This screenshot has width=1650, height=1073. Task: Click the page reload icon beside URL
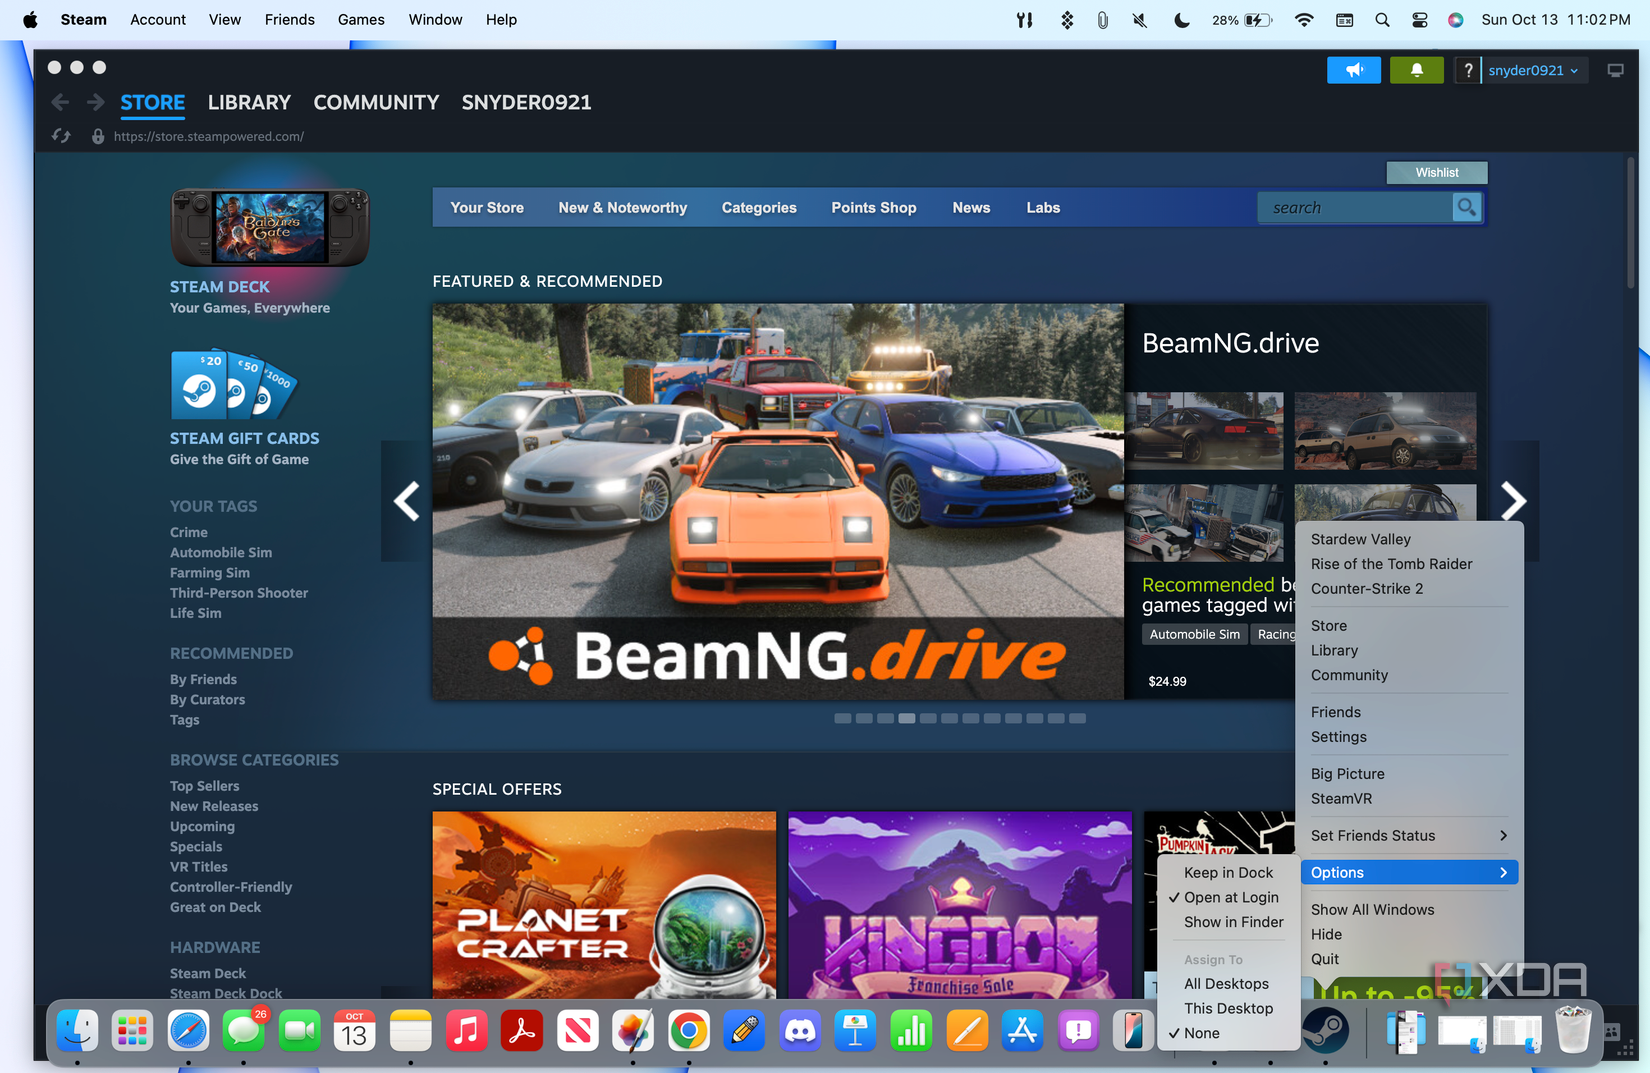(x=62, y=136)
